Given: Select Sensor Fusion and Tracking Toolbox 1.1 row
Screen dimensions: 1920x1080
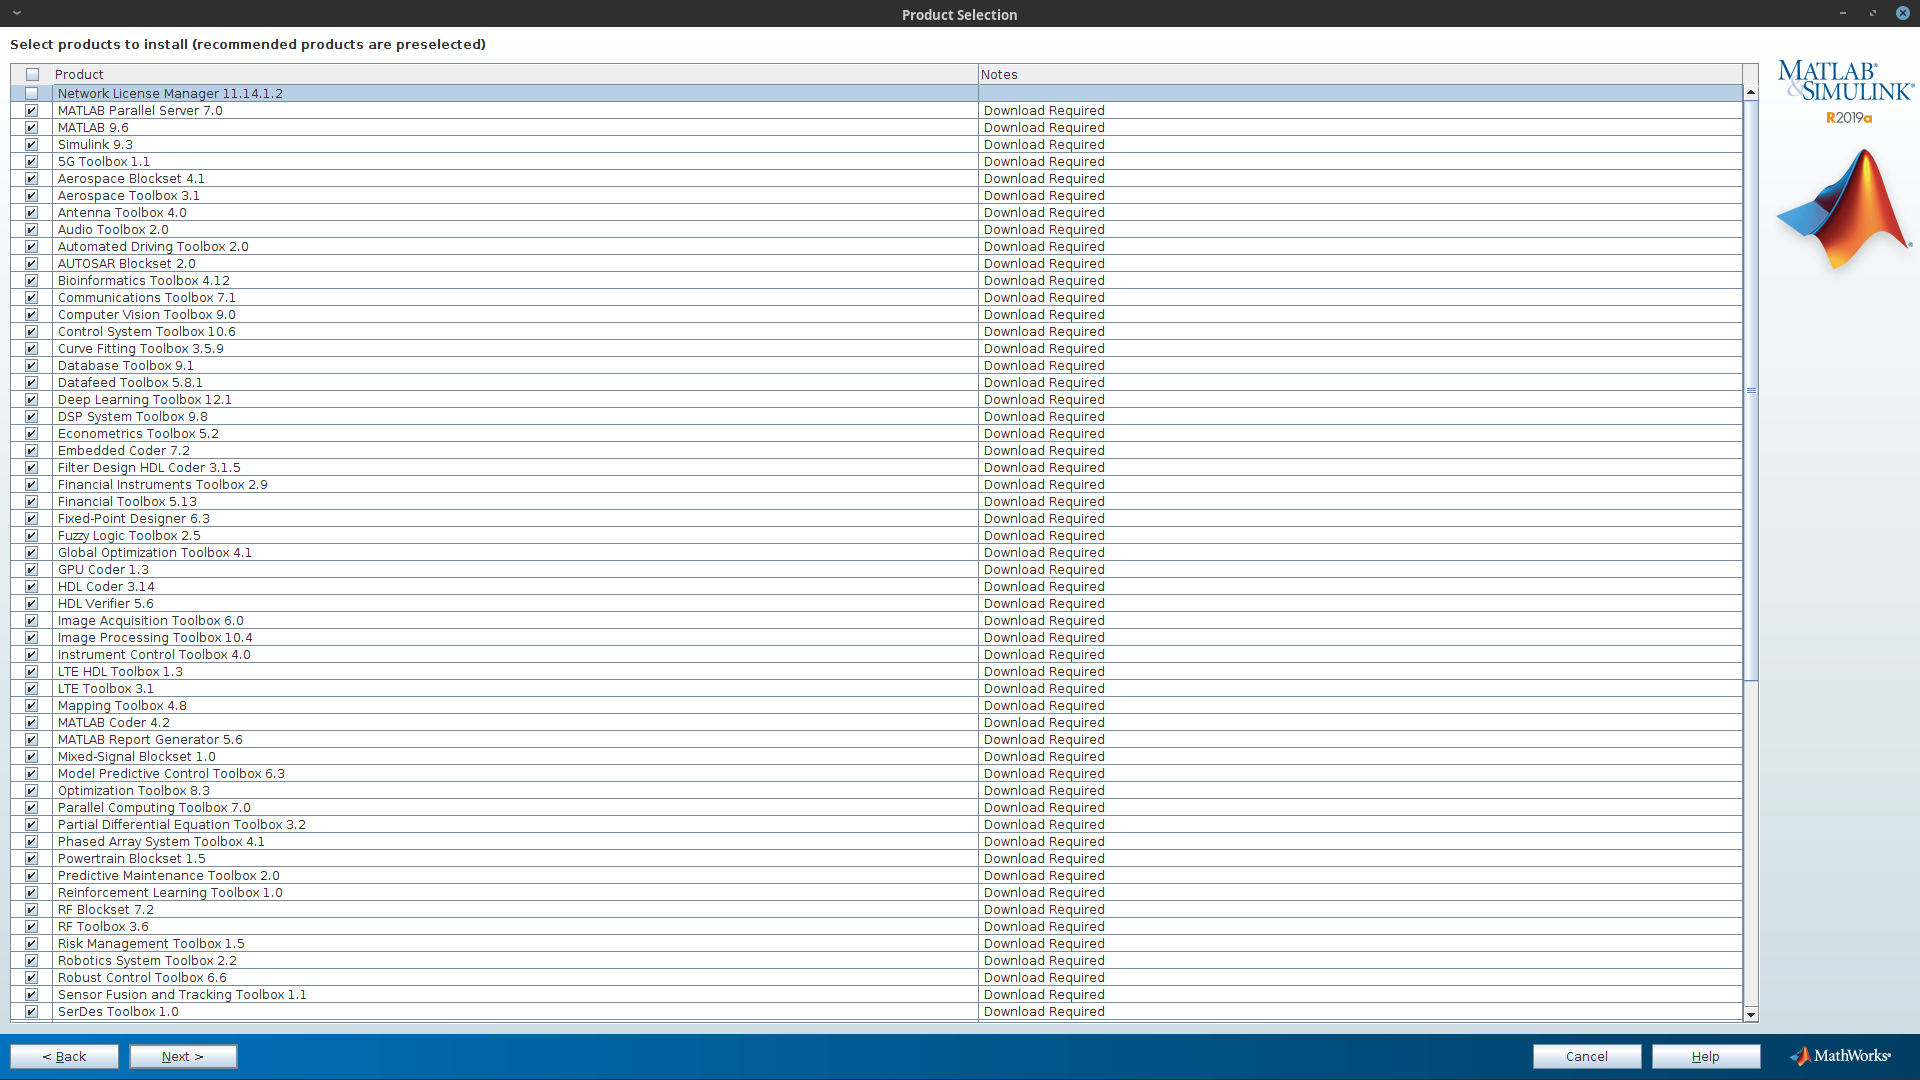Looking at the screenshot, I should click(876, 995).
